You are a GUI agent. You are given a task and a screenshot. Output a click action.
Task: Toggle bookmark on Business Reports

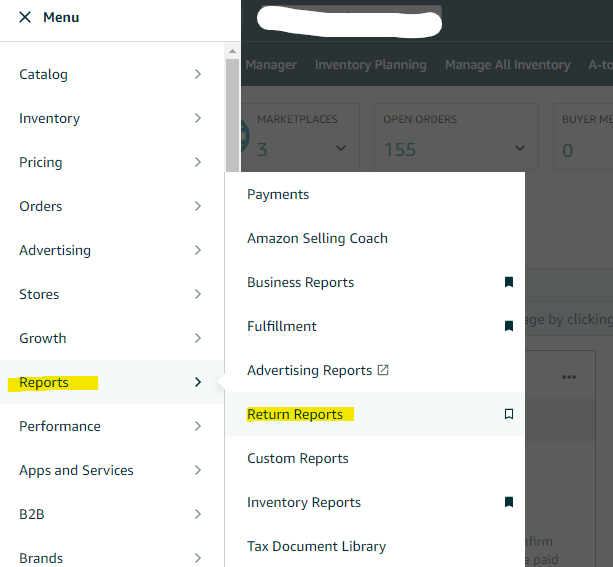pos(509,282)
